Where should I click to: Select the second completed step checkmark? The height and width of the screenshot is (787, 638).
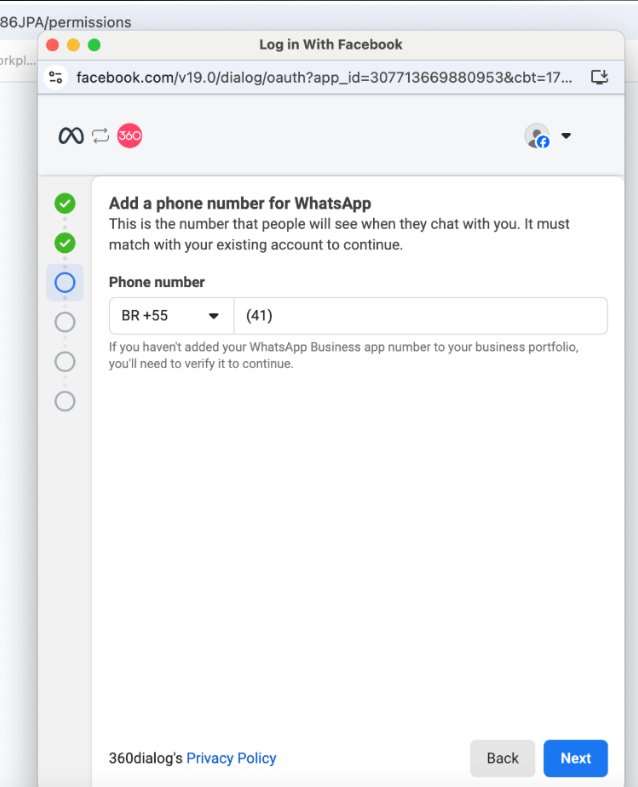pyautogui.click(x=65, y=243)
